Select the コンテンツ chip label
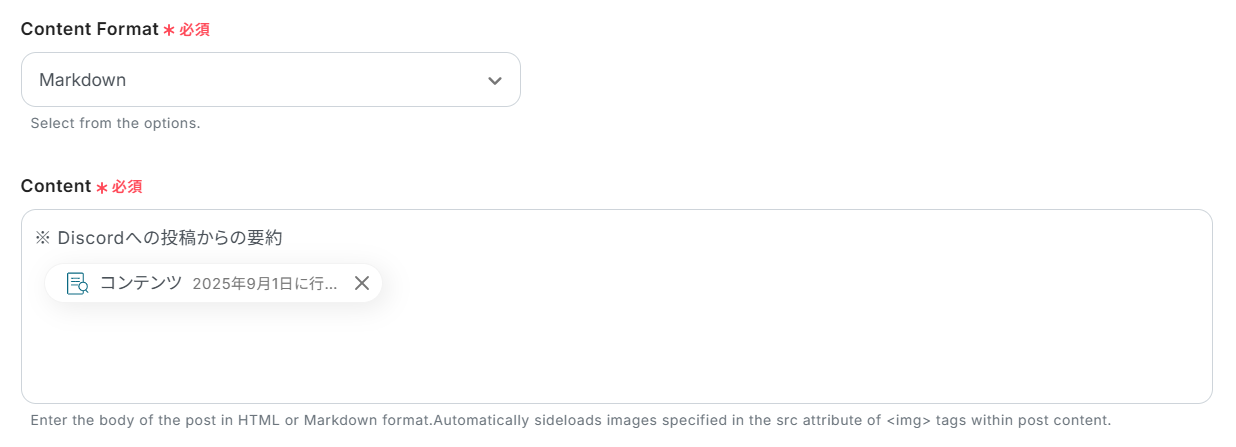1236x447 pixels. 141,283
